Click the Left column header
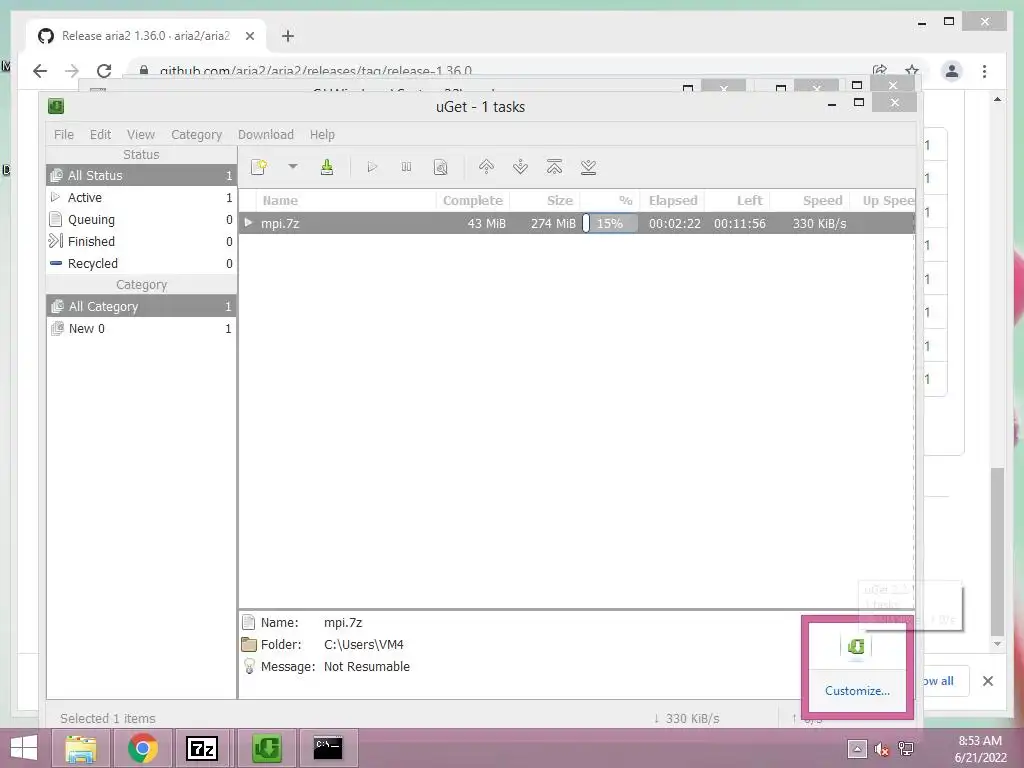The image size is (1024, 768). pos(737,200)
